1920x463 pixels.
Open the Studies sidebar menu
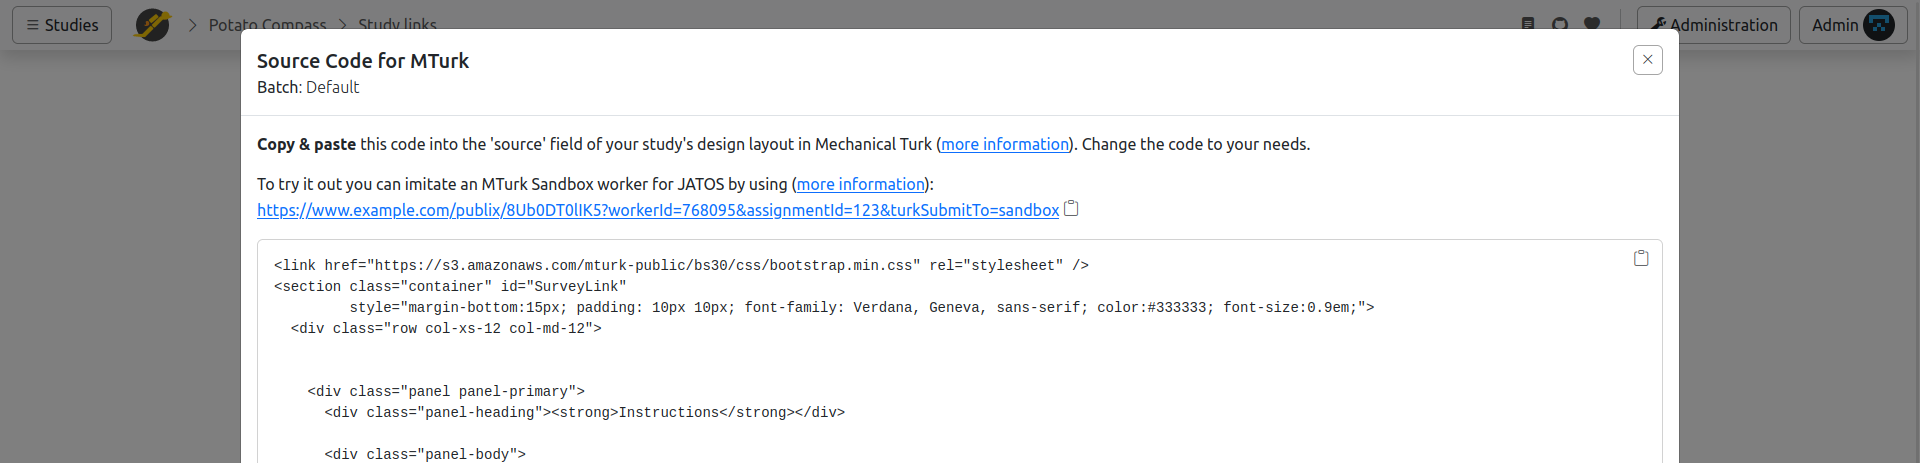[62, 25]
